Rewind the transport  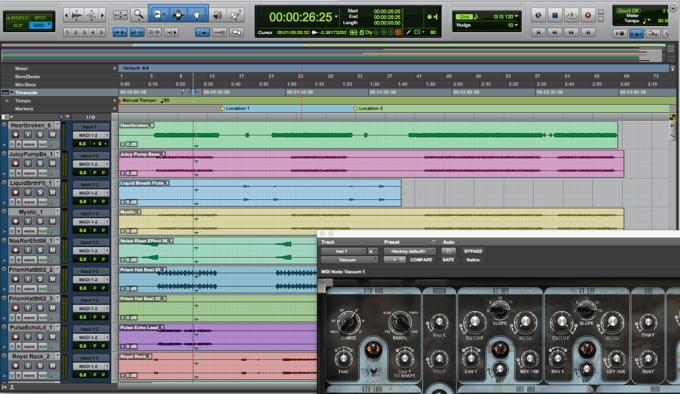[555, 32]
